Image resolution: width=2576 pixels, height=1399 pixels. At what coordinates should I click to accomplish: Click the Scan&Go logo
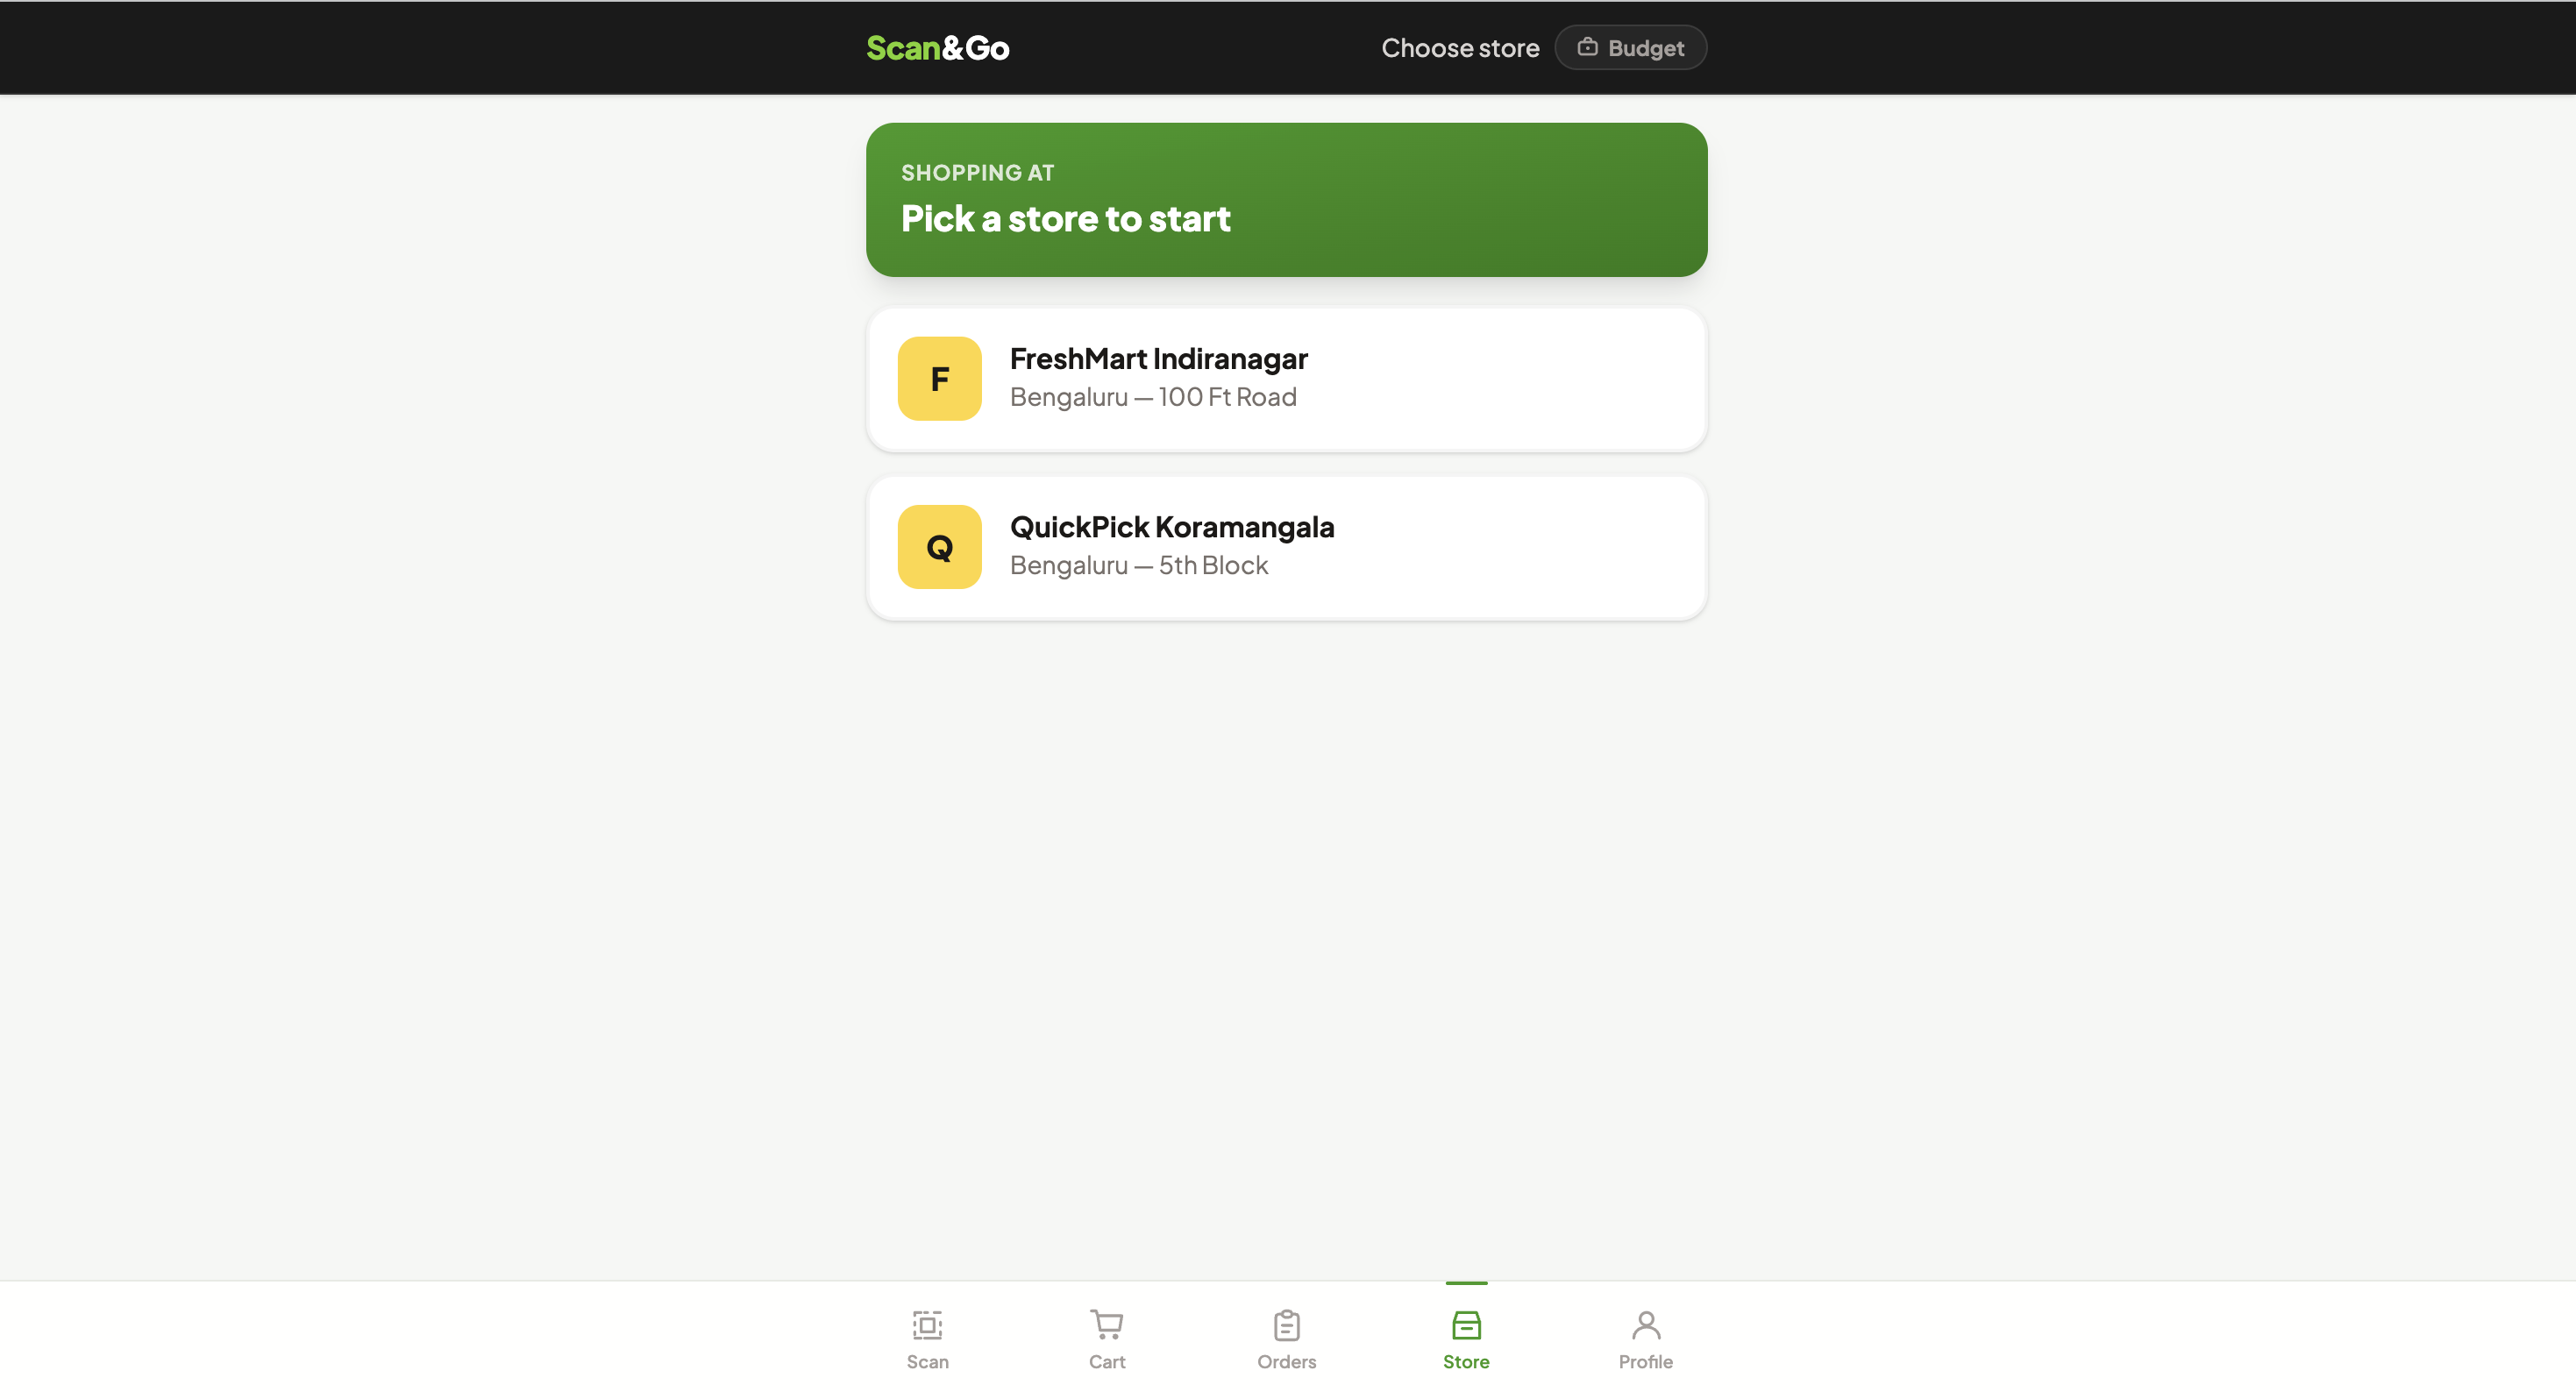click(937, 48)
